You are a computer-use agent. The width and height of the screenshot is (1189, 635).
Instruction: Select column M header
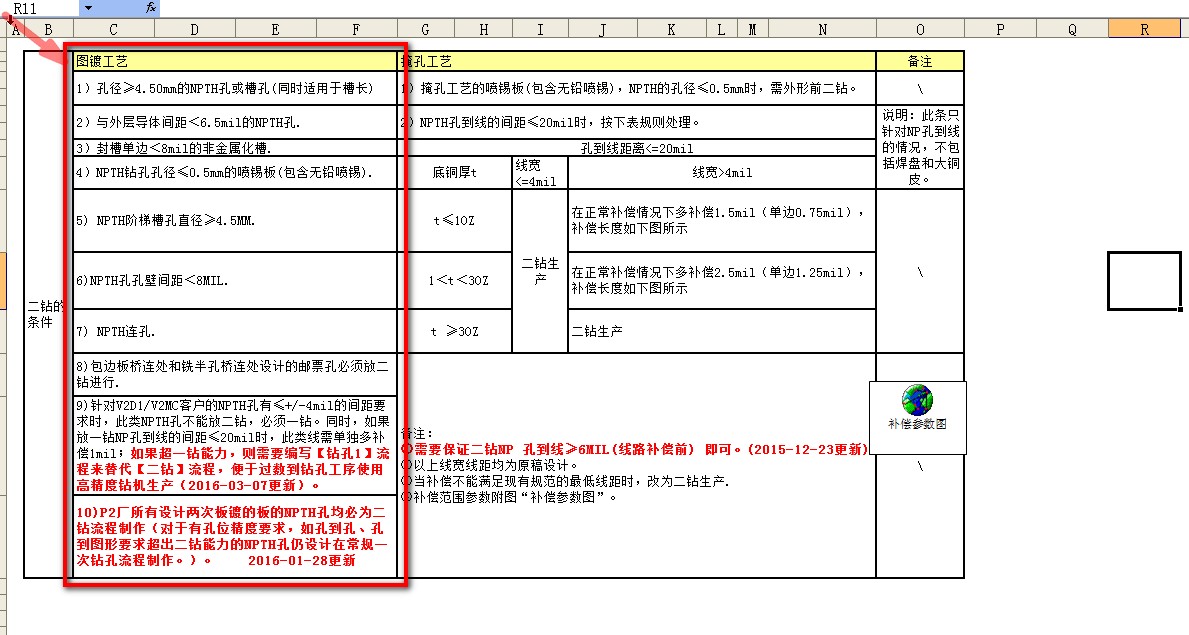coord(753,29)
